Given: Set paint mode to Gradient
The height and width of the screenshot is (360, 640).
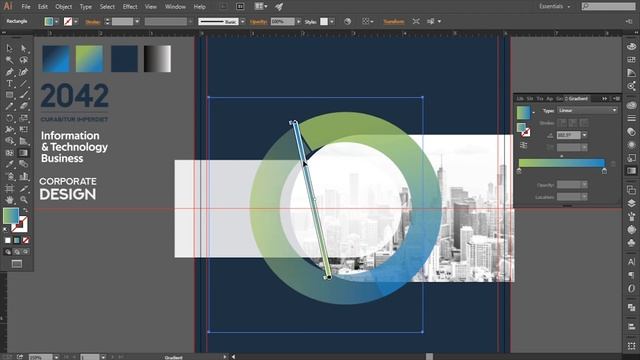Looking at the screenshot, I should [17, 240].
